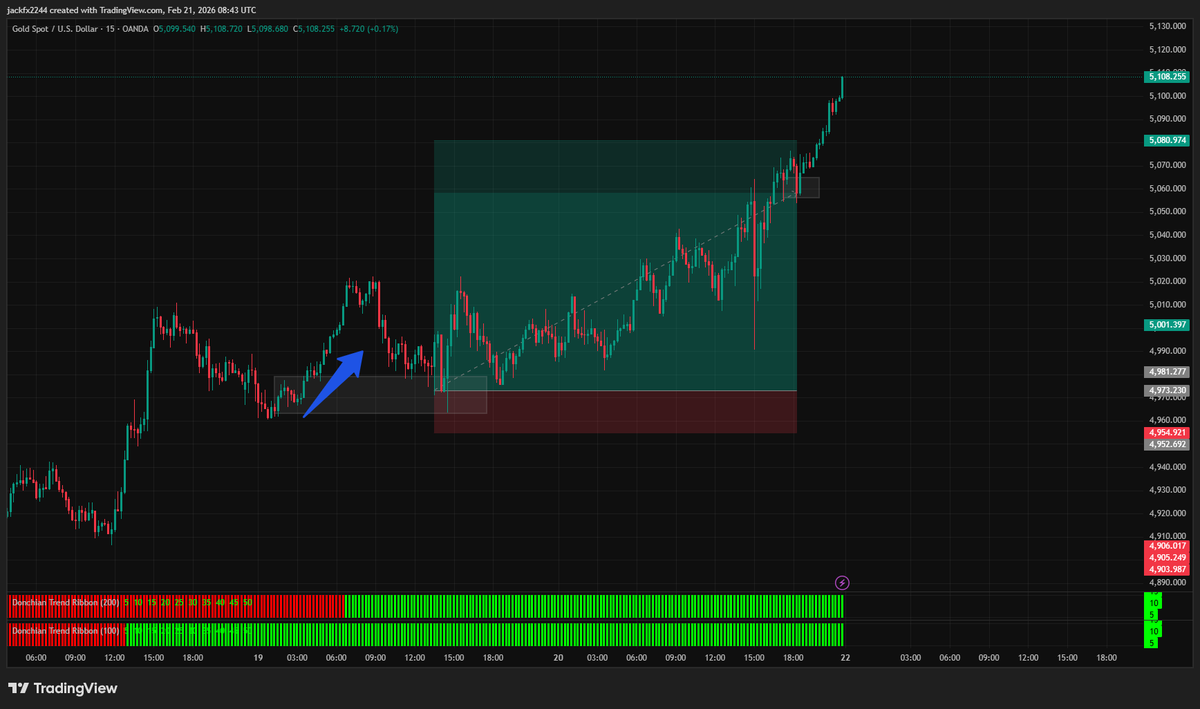Open the TradingView logo link
Image resolution: width=1200 pixels, height=709 pixels.
tap(63, 688)
